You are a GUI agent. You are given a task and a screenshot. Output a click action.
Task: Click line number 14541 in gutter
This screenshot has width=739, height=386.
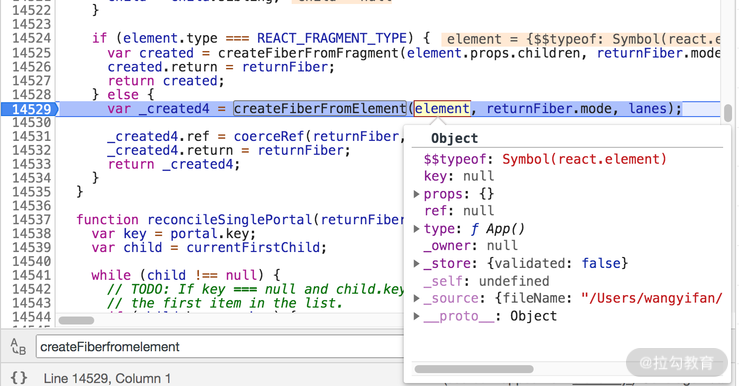(x=31, y=275)
